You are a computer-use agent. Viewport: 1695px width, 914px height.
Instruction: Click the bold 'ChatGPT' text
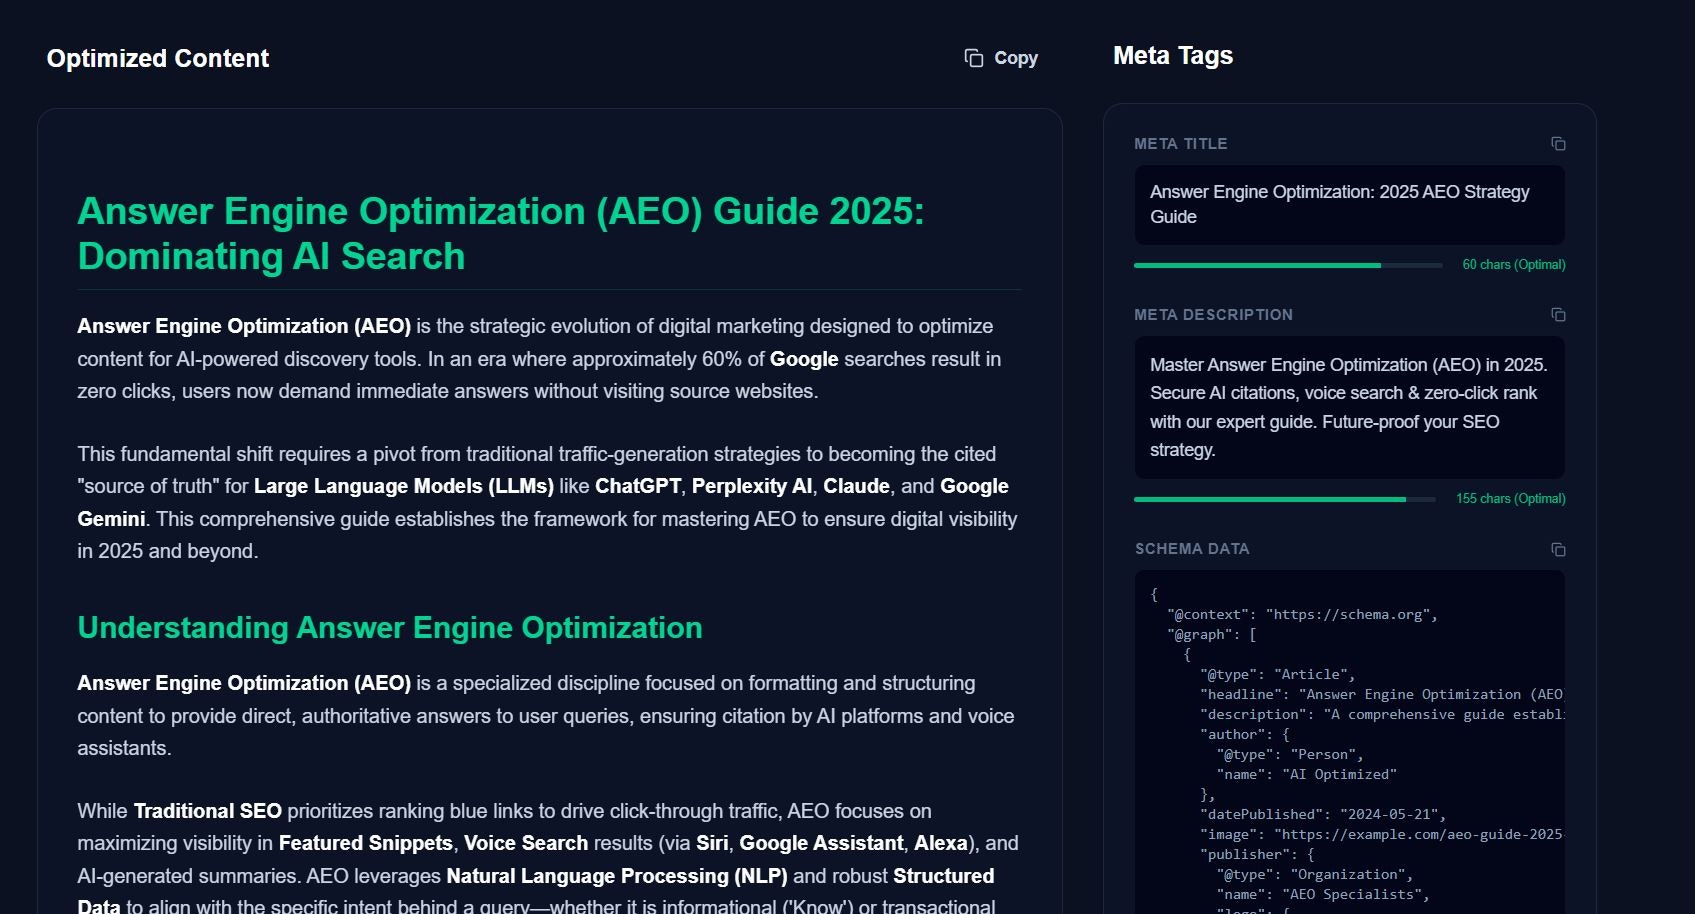[x=638, y=486]
